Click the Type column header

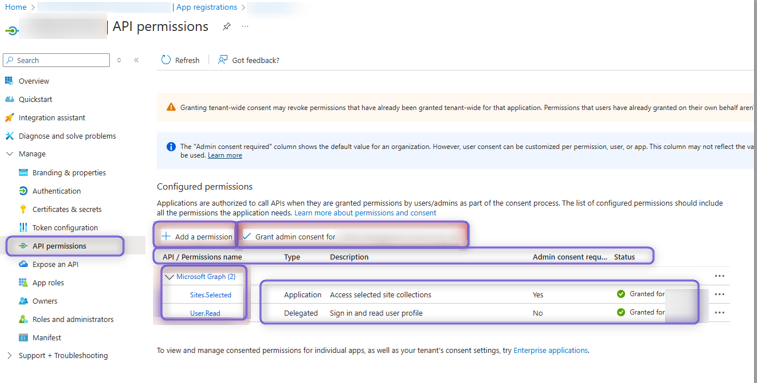[x=292, y=257]
